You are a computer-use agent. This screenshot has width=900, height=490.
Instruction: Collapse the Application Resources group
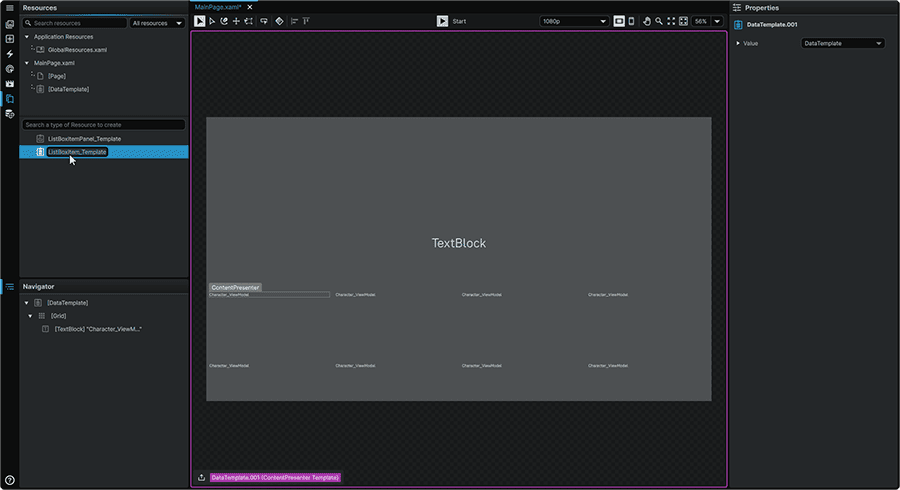point(26,37)
